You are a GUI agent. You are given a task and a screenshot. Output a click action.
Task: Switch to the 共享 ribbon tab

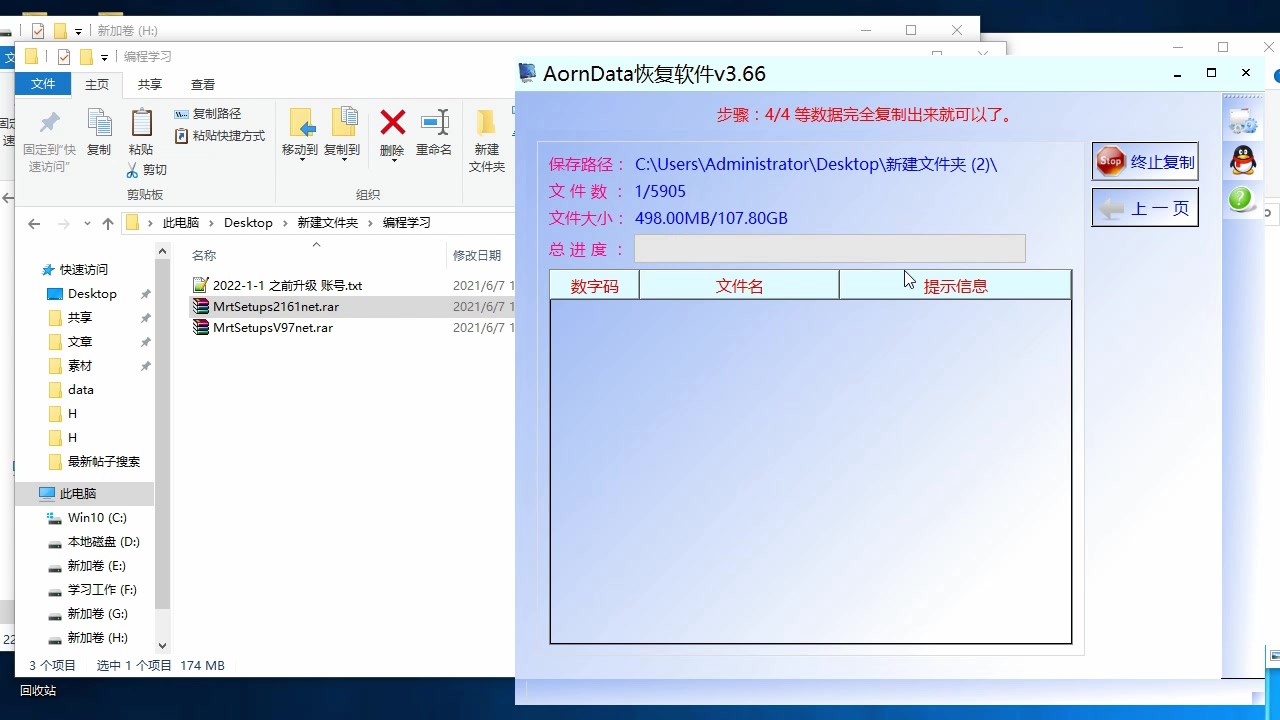[150, 85]
